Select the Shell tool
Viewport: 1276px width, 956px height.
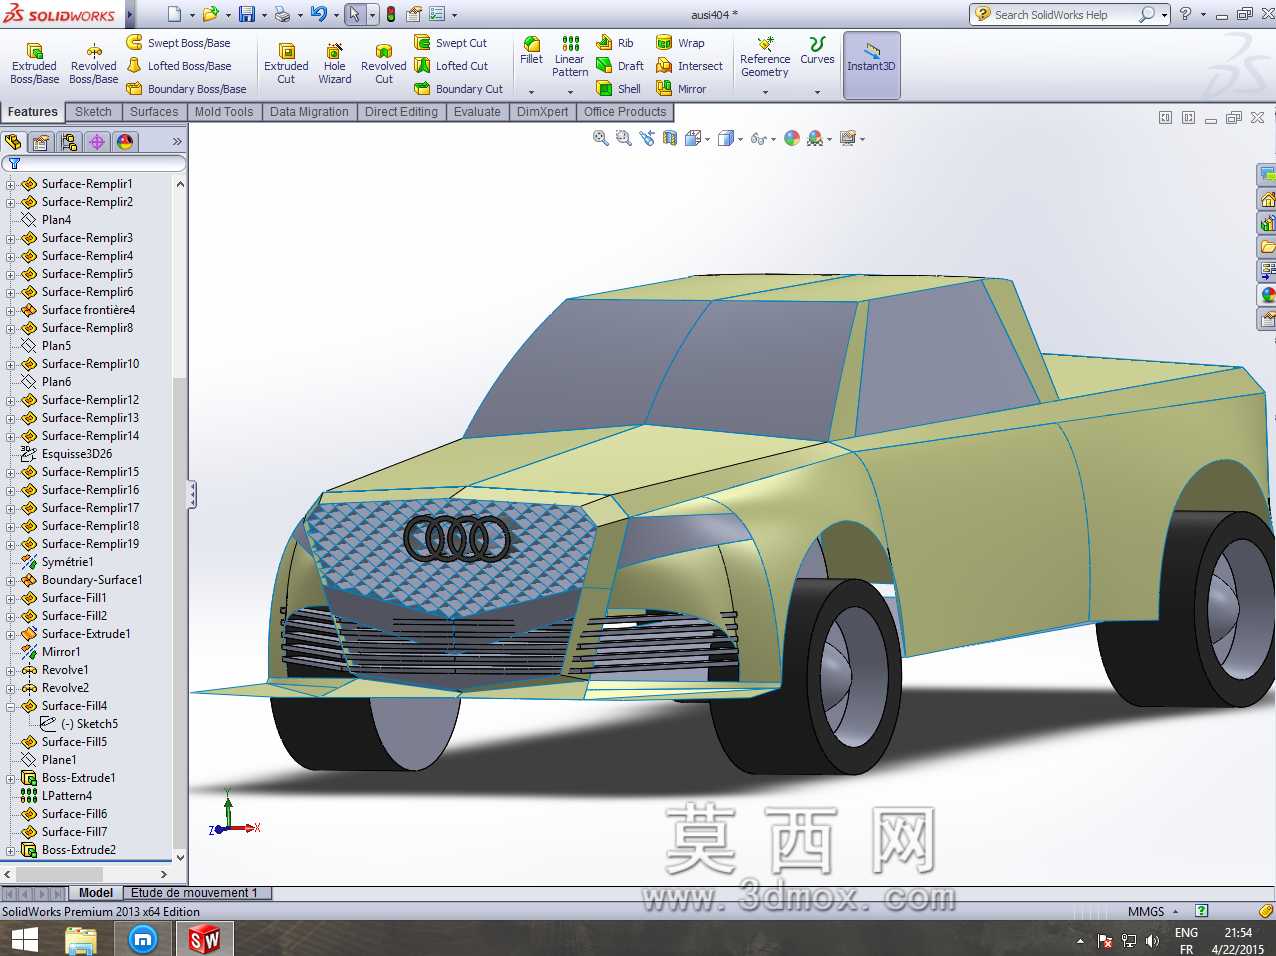pos(619,89)
